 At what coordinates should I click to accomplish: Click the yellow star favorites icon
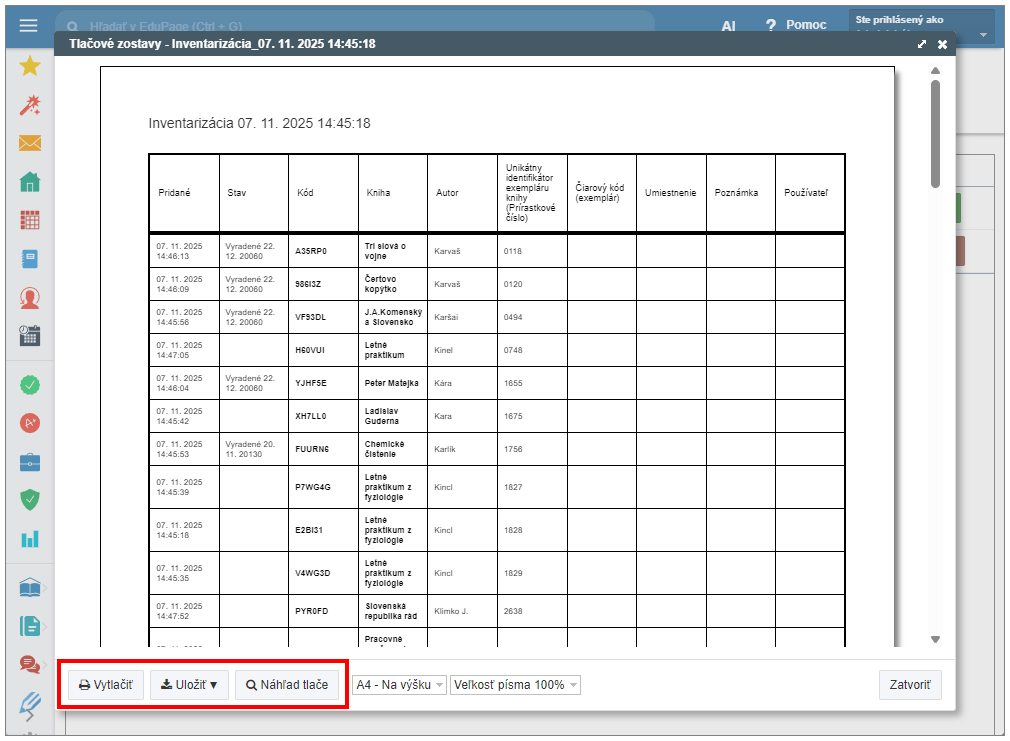(29, 66)
